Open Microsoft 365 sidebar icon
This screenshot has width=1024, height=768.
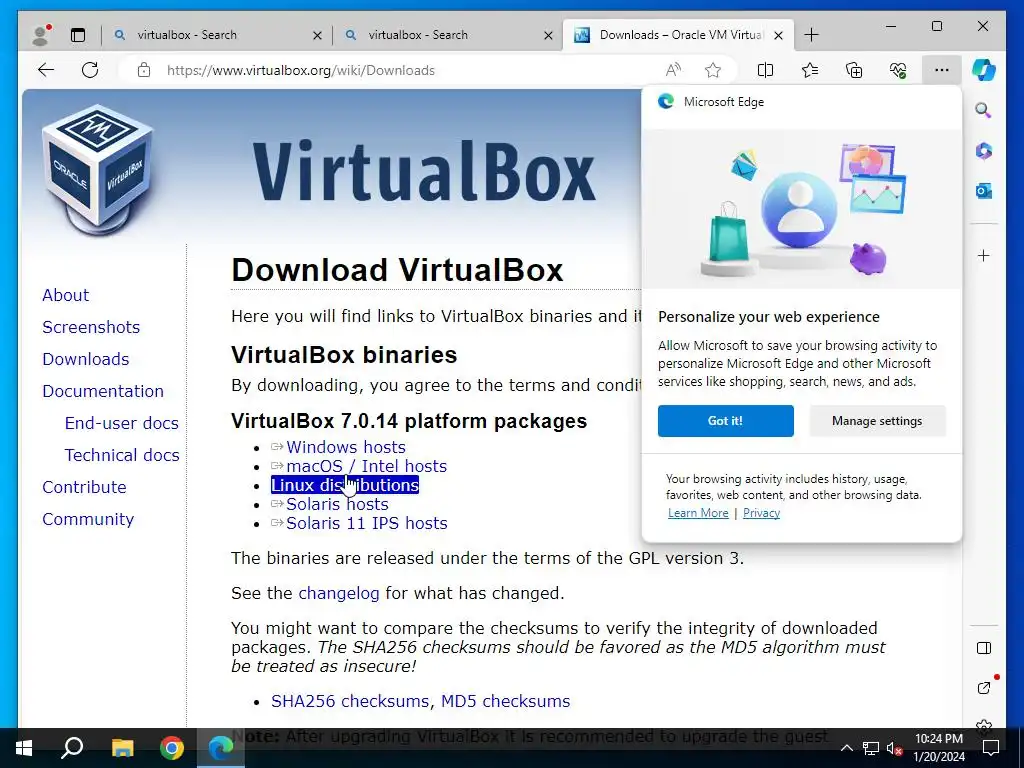pyautogui.click(x=984, y=151)
